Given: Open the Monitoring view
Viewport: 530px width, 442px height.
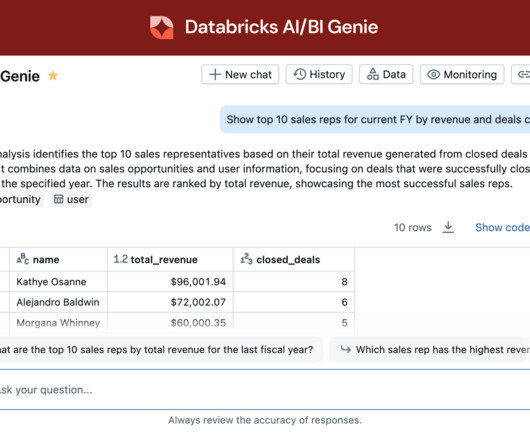Looking at the screenshot, I should click(462, 74).
